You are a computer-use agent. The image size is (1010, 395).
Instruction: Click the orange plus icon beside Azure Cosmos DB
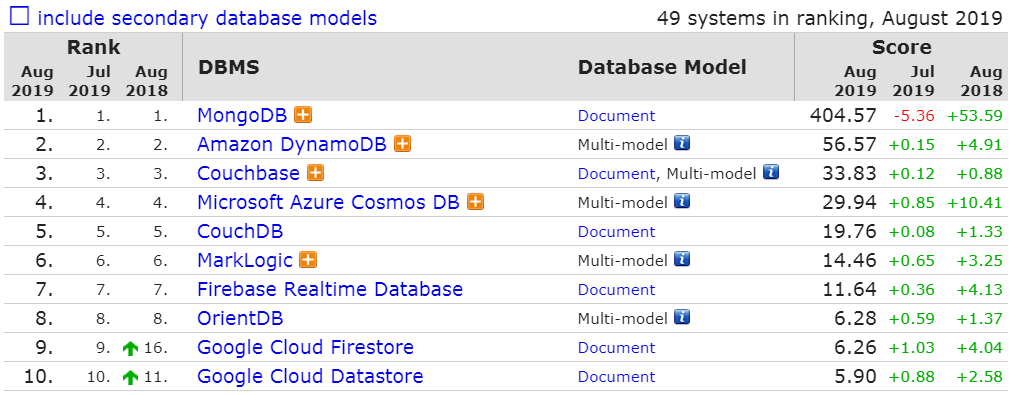tap(475, 202)
